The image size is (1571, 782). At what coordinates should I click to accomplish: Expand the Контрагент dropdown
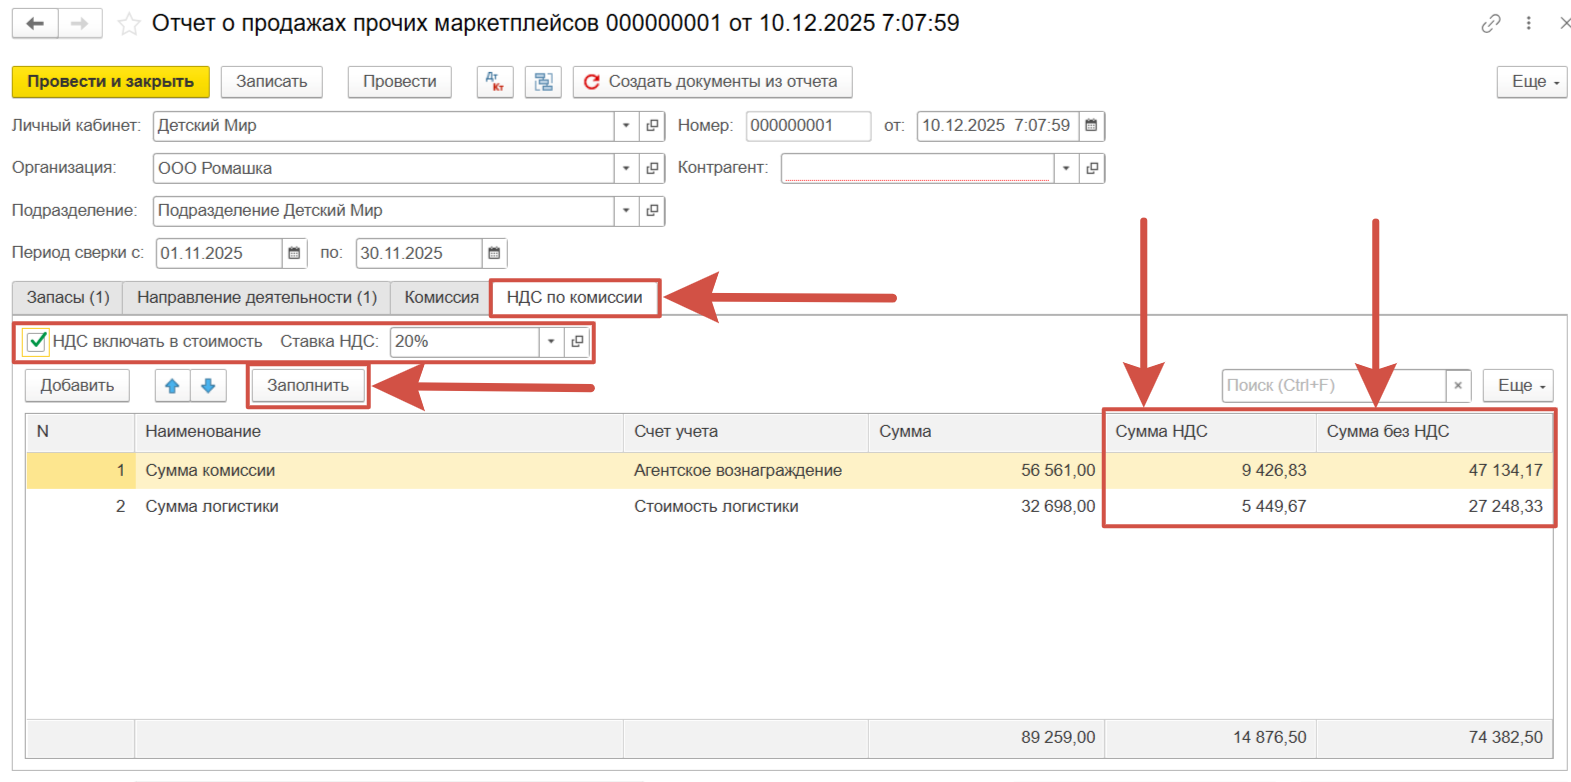(x=1066, y=168)
